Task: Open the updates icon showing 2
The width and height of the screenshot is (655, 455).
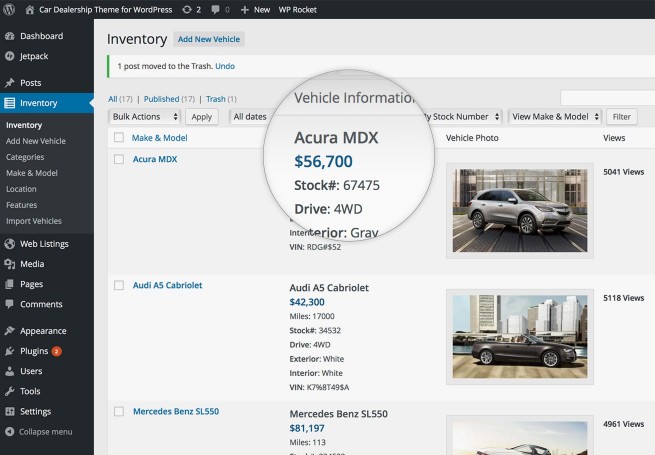Action: [x=187, y=9]
